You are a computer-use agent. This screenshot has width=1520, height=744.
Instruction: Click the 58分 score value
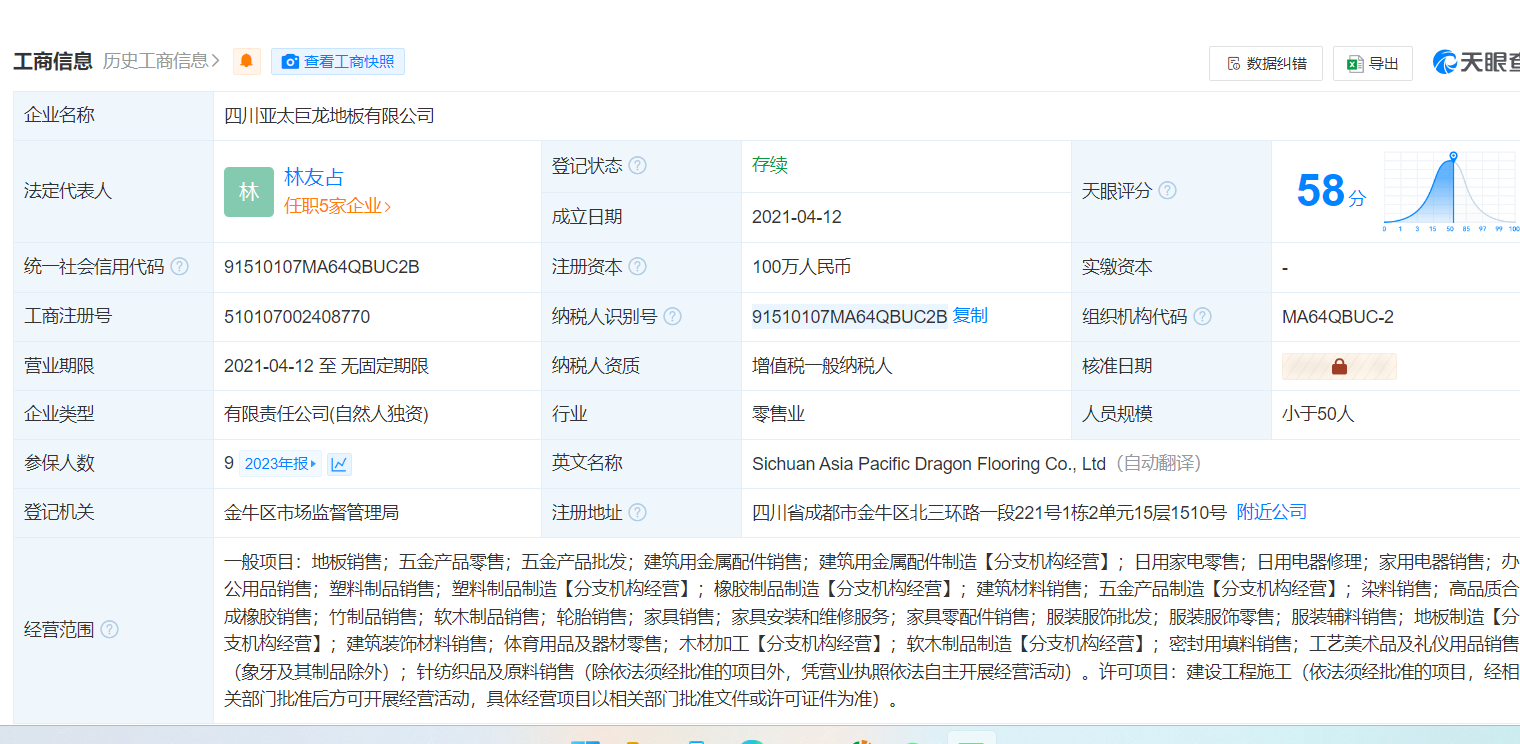coord(1331,191)
